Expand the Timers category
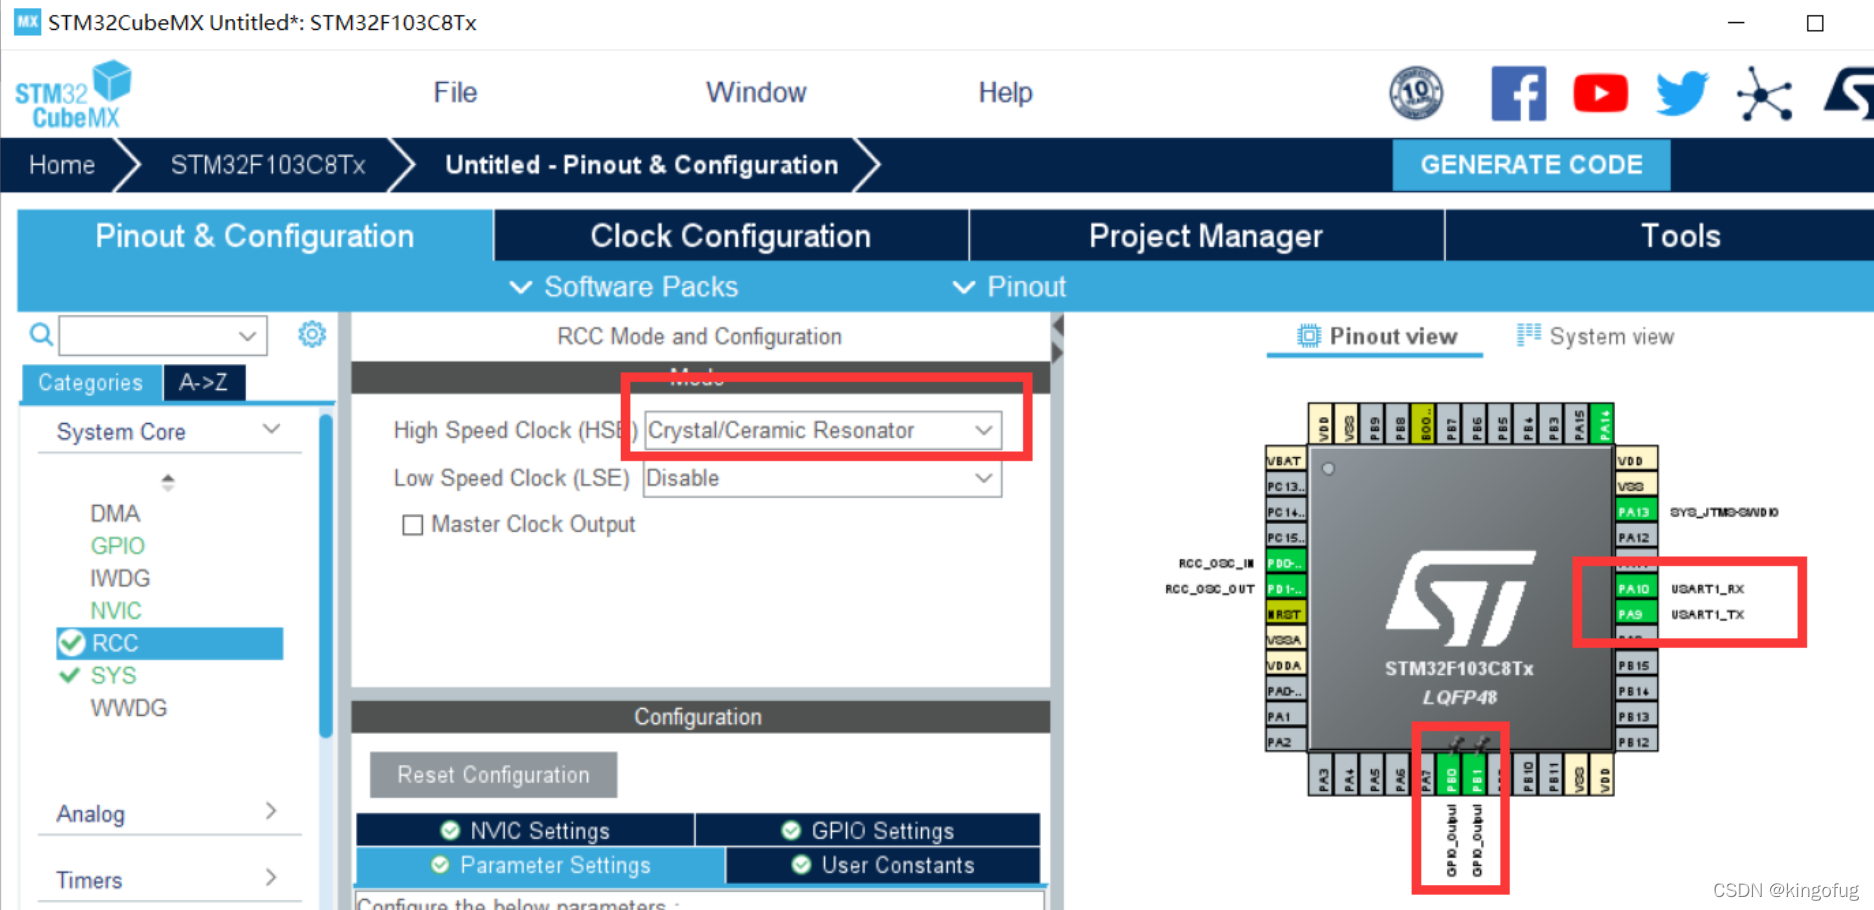 point(271,877)
